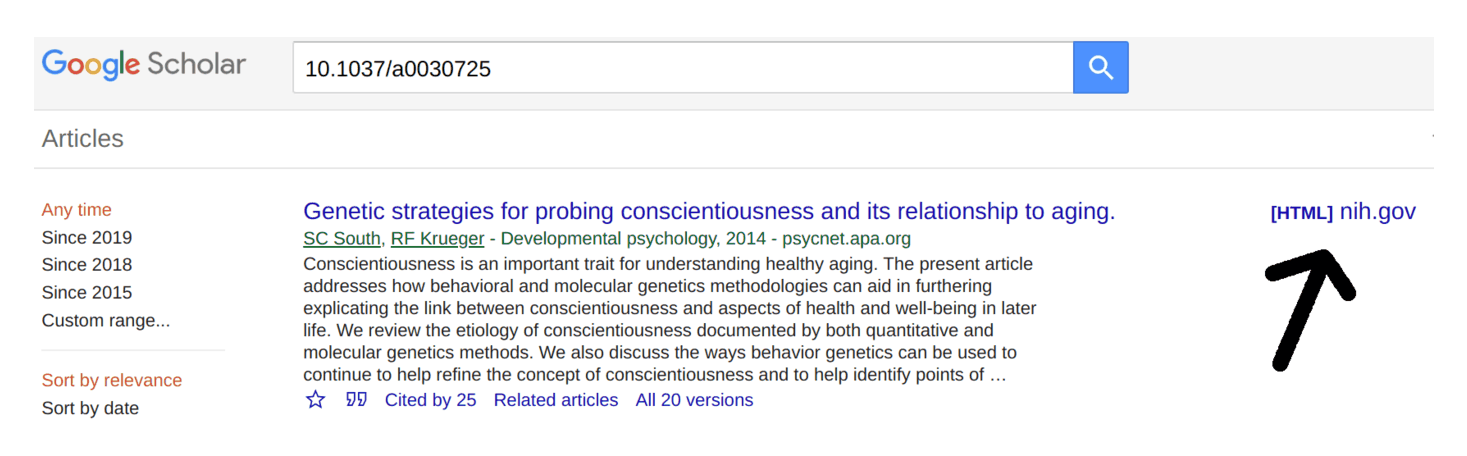Open the [HTML] nih.gov link
This screenshot has width=1467, height=456.
[1343, 212]
